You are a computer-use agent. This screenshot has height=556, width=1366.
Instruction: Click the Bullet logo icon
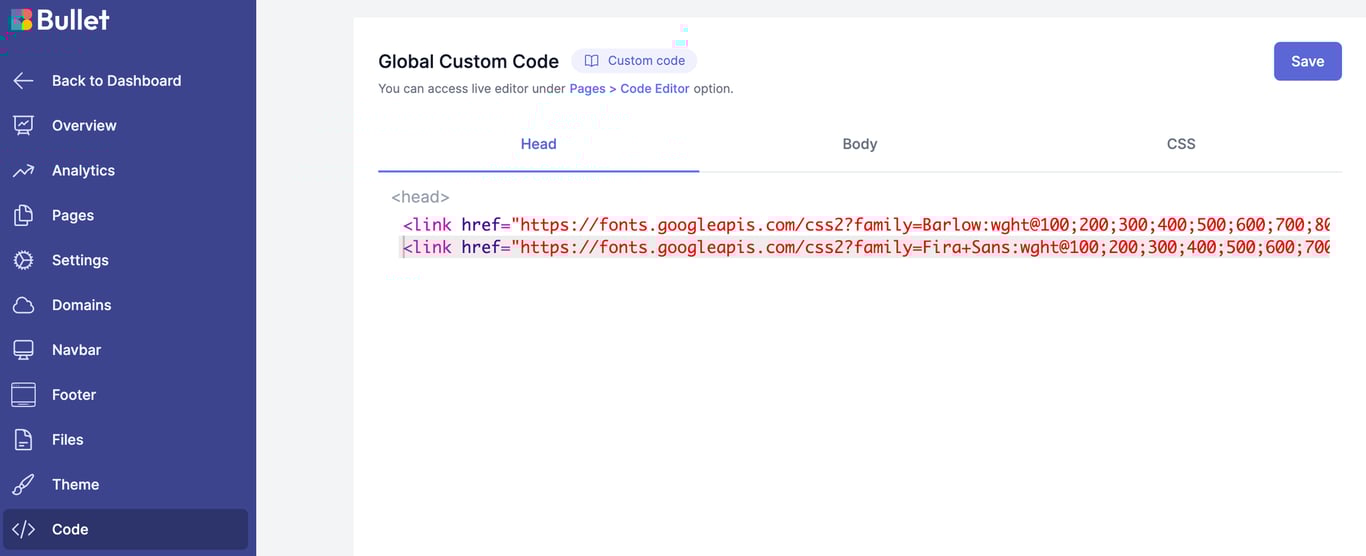click(x=21, y=19)
